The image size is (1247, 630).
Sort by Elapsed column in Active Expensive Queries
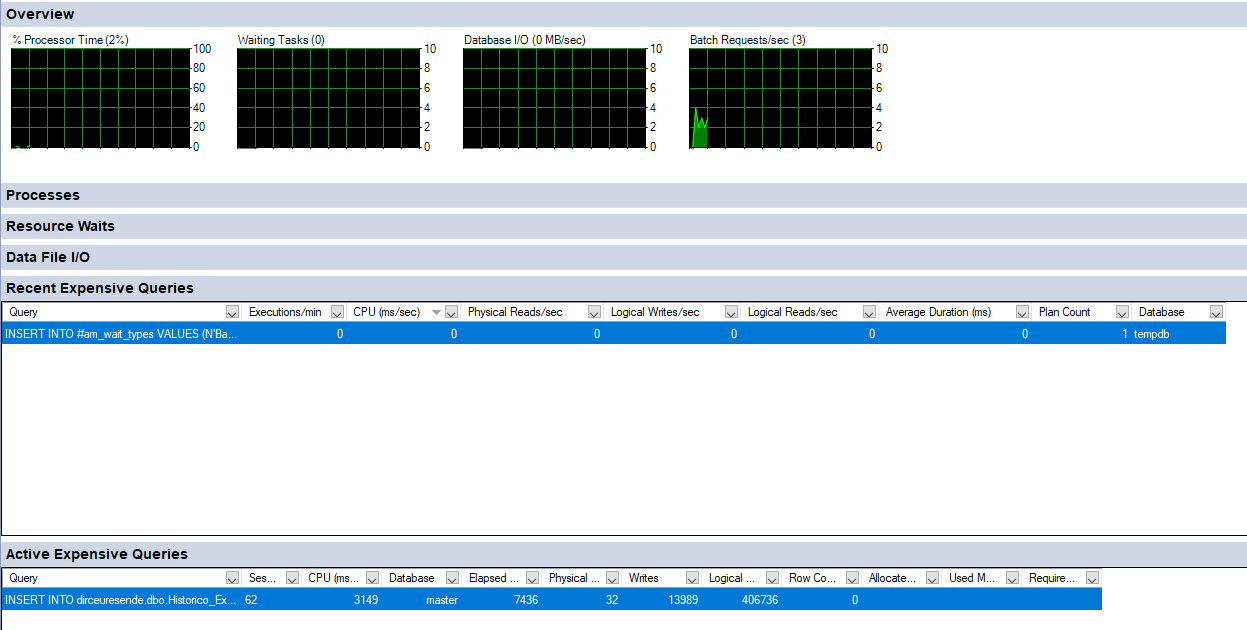point(494,578)
